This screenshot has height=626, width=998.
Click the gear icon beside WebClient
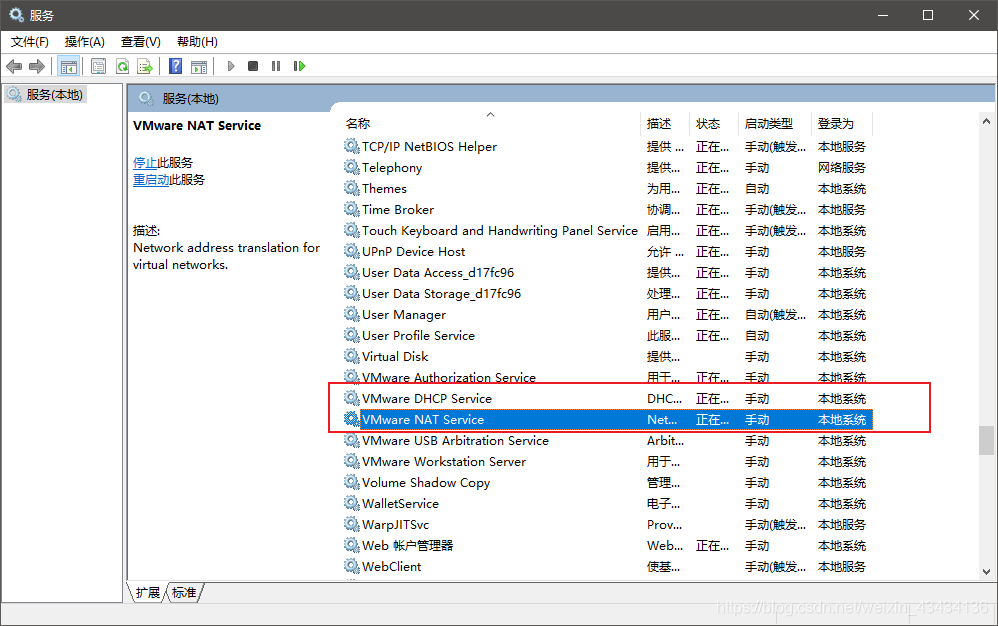(351, 566)
